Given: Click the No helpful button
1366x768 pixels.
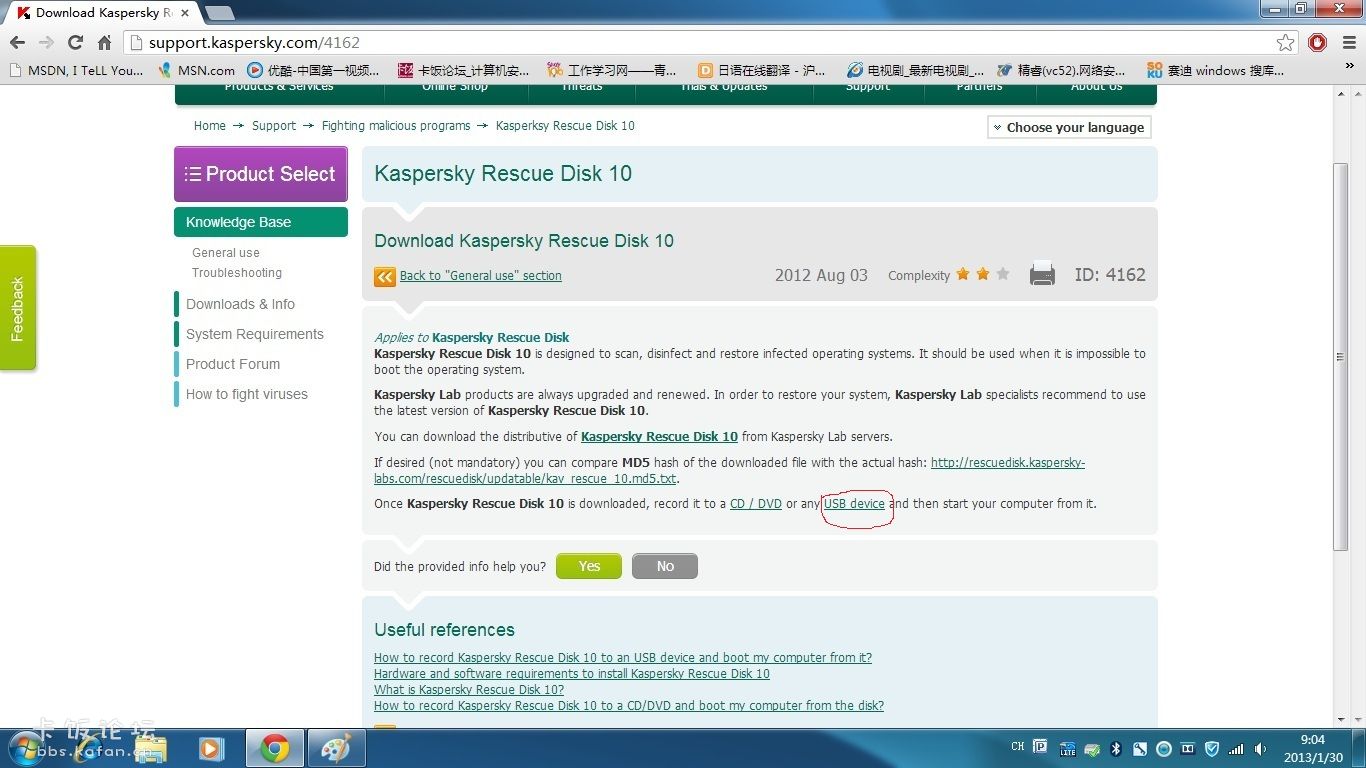Looking at the screenshot, I should click(x=665, y=566).
